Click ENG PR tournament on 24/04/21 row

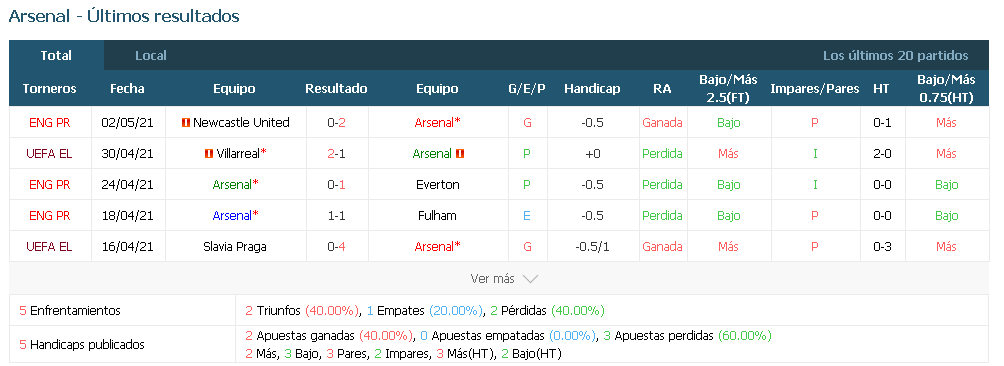(49, 185)
